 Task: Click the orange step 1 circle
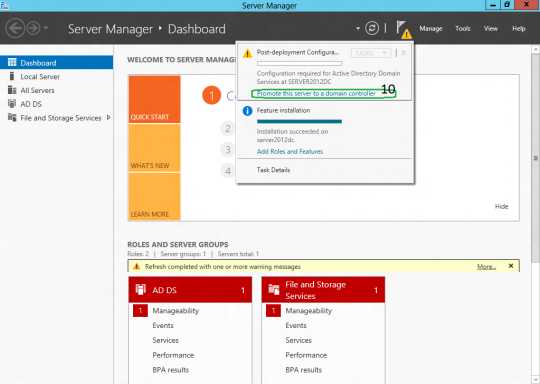(x=211, y=95)
